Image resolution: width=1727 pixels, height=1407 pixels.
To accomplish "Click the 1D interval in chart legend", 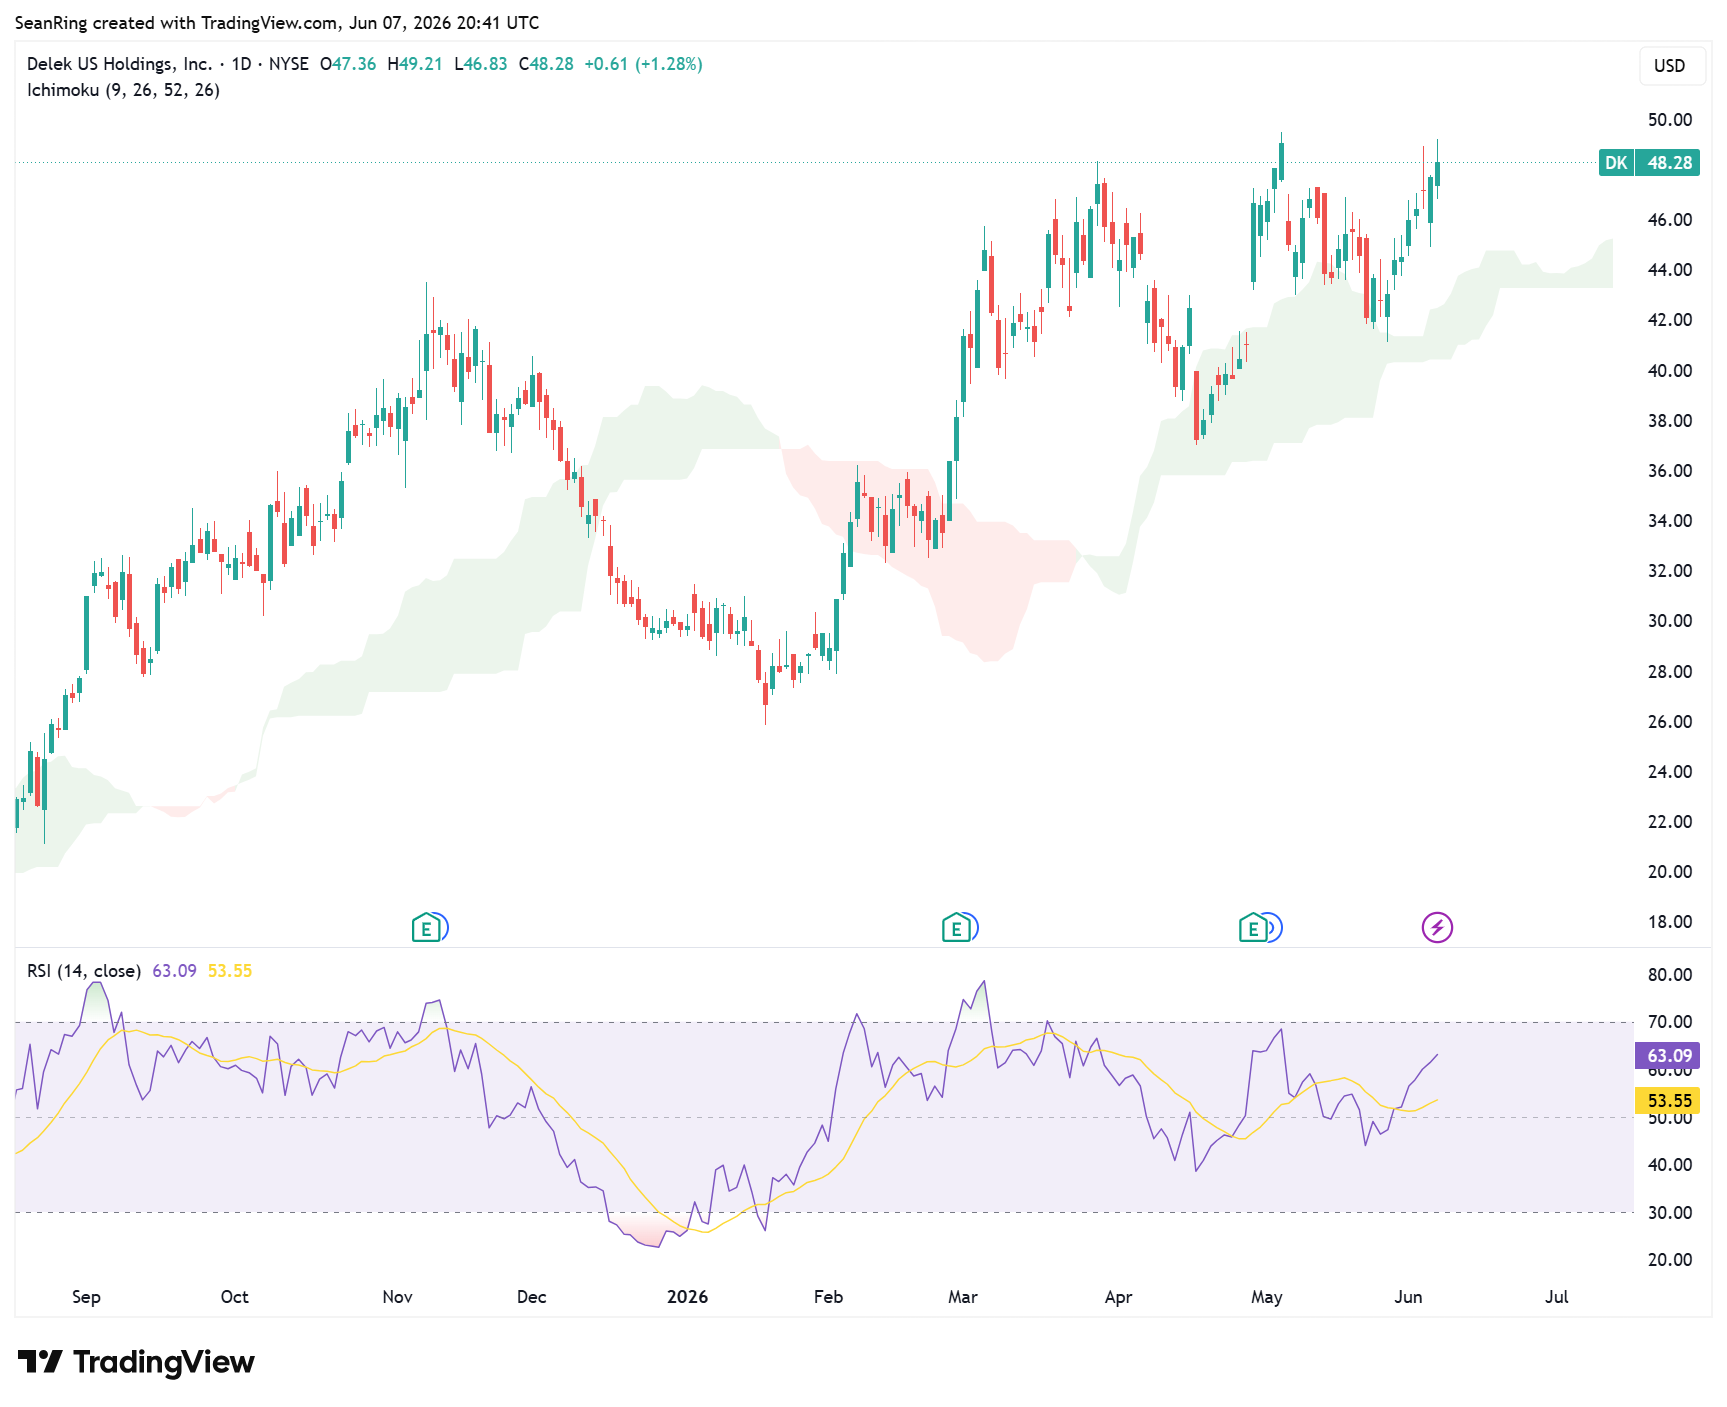I will click(x=241, y=64).
